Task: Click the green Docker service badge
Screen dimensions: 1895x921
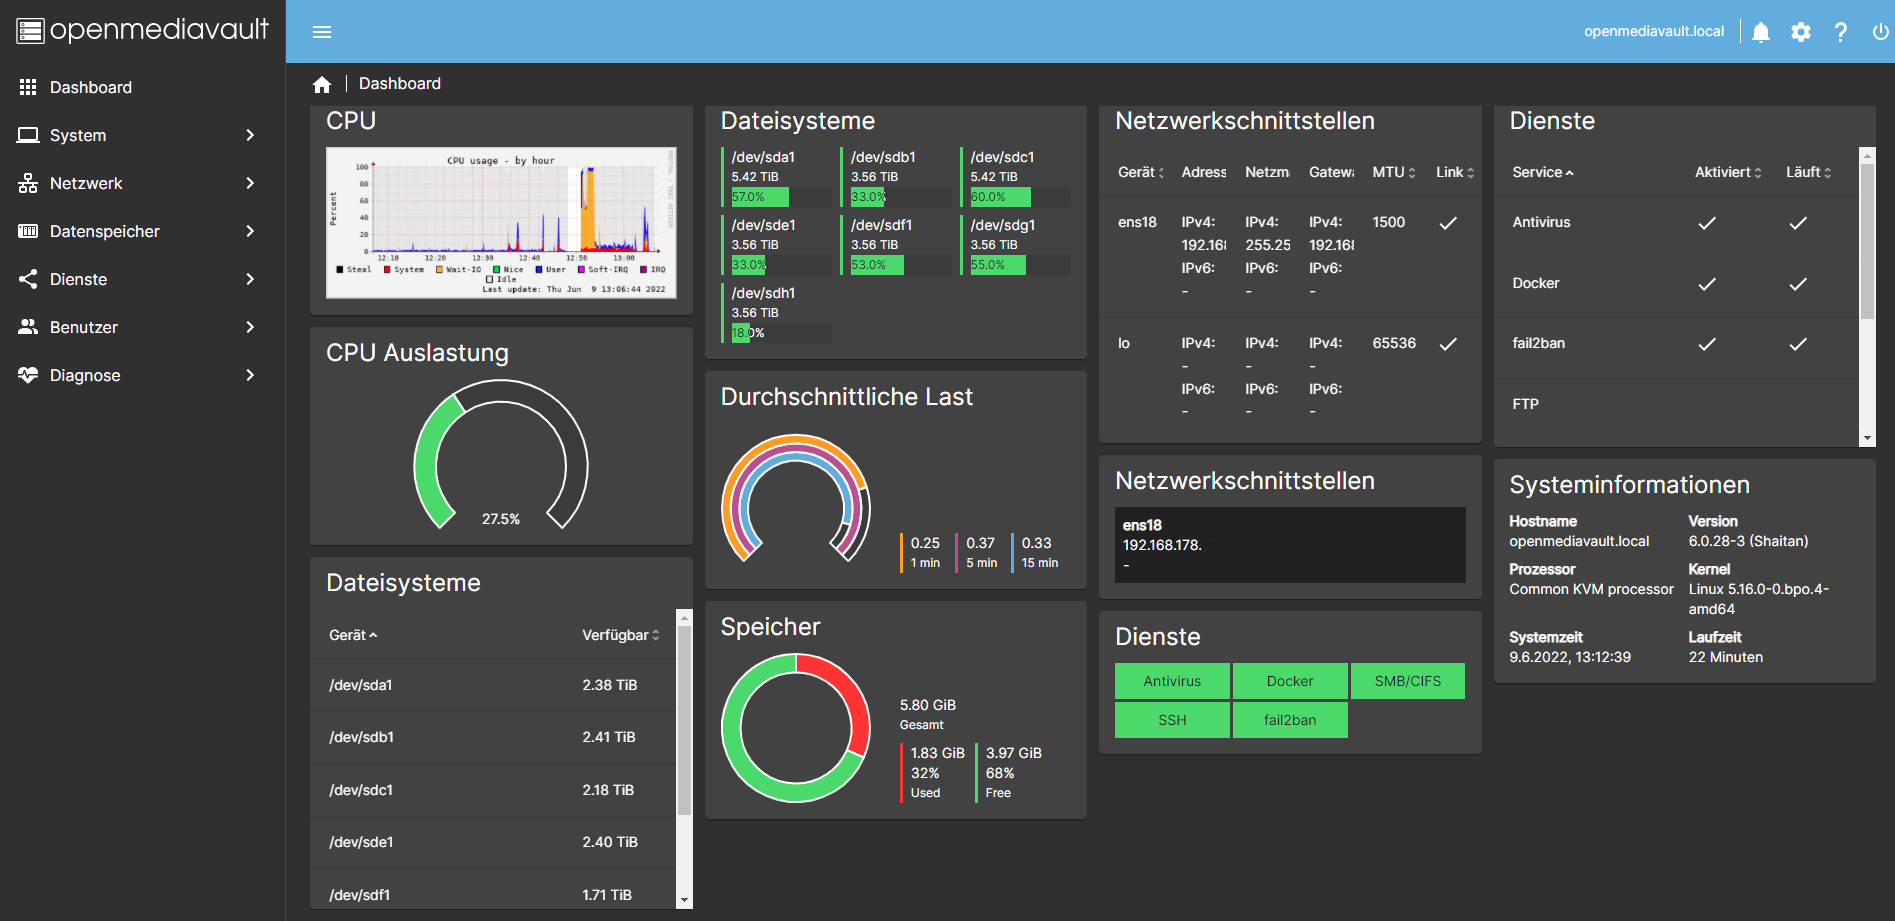Action: click(1290, 681)
